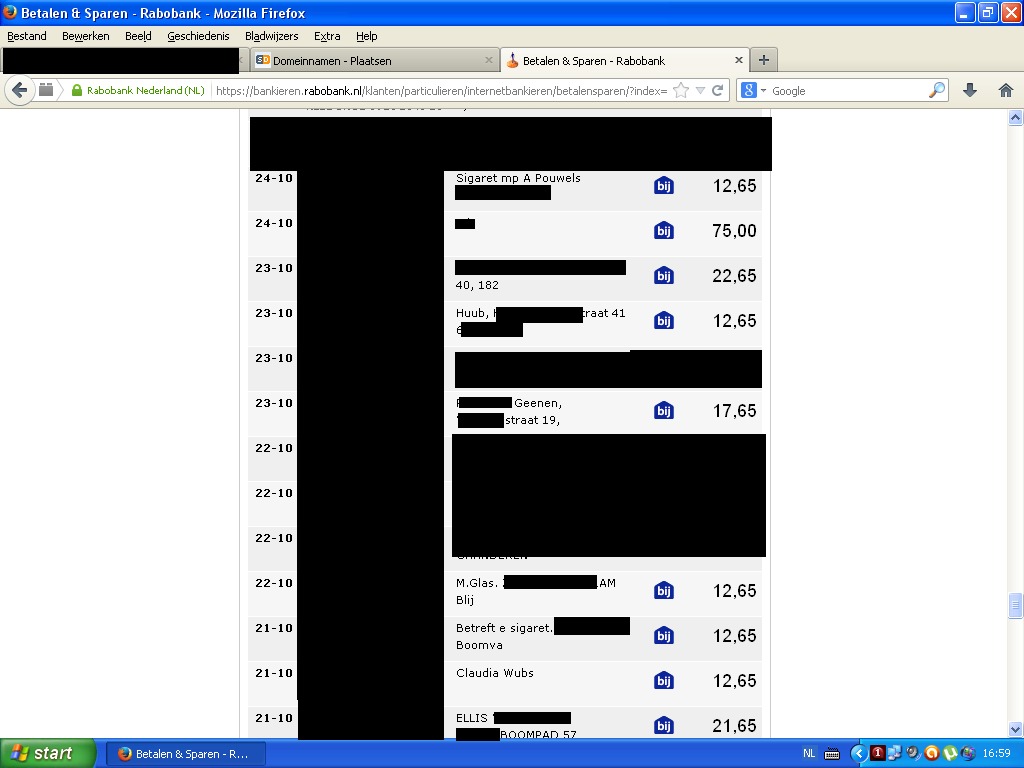Image resolution: width=1024 pixels, height=768 pixels.
Task: Click the bij icon in Claudia Wubs row
Action: coord(664,681)
